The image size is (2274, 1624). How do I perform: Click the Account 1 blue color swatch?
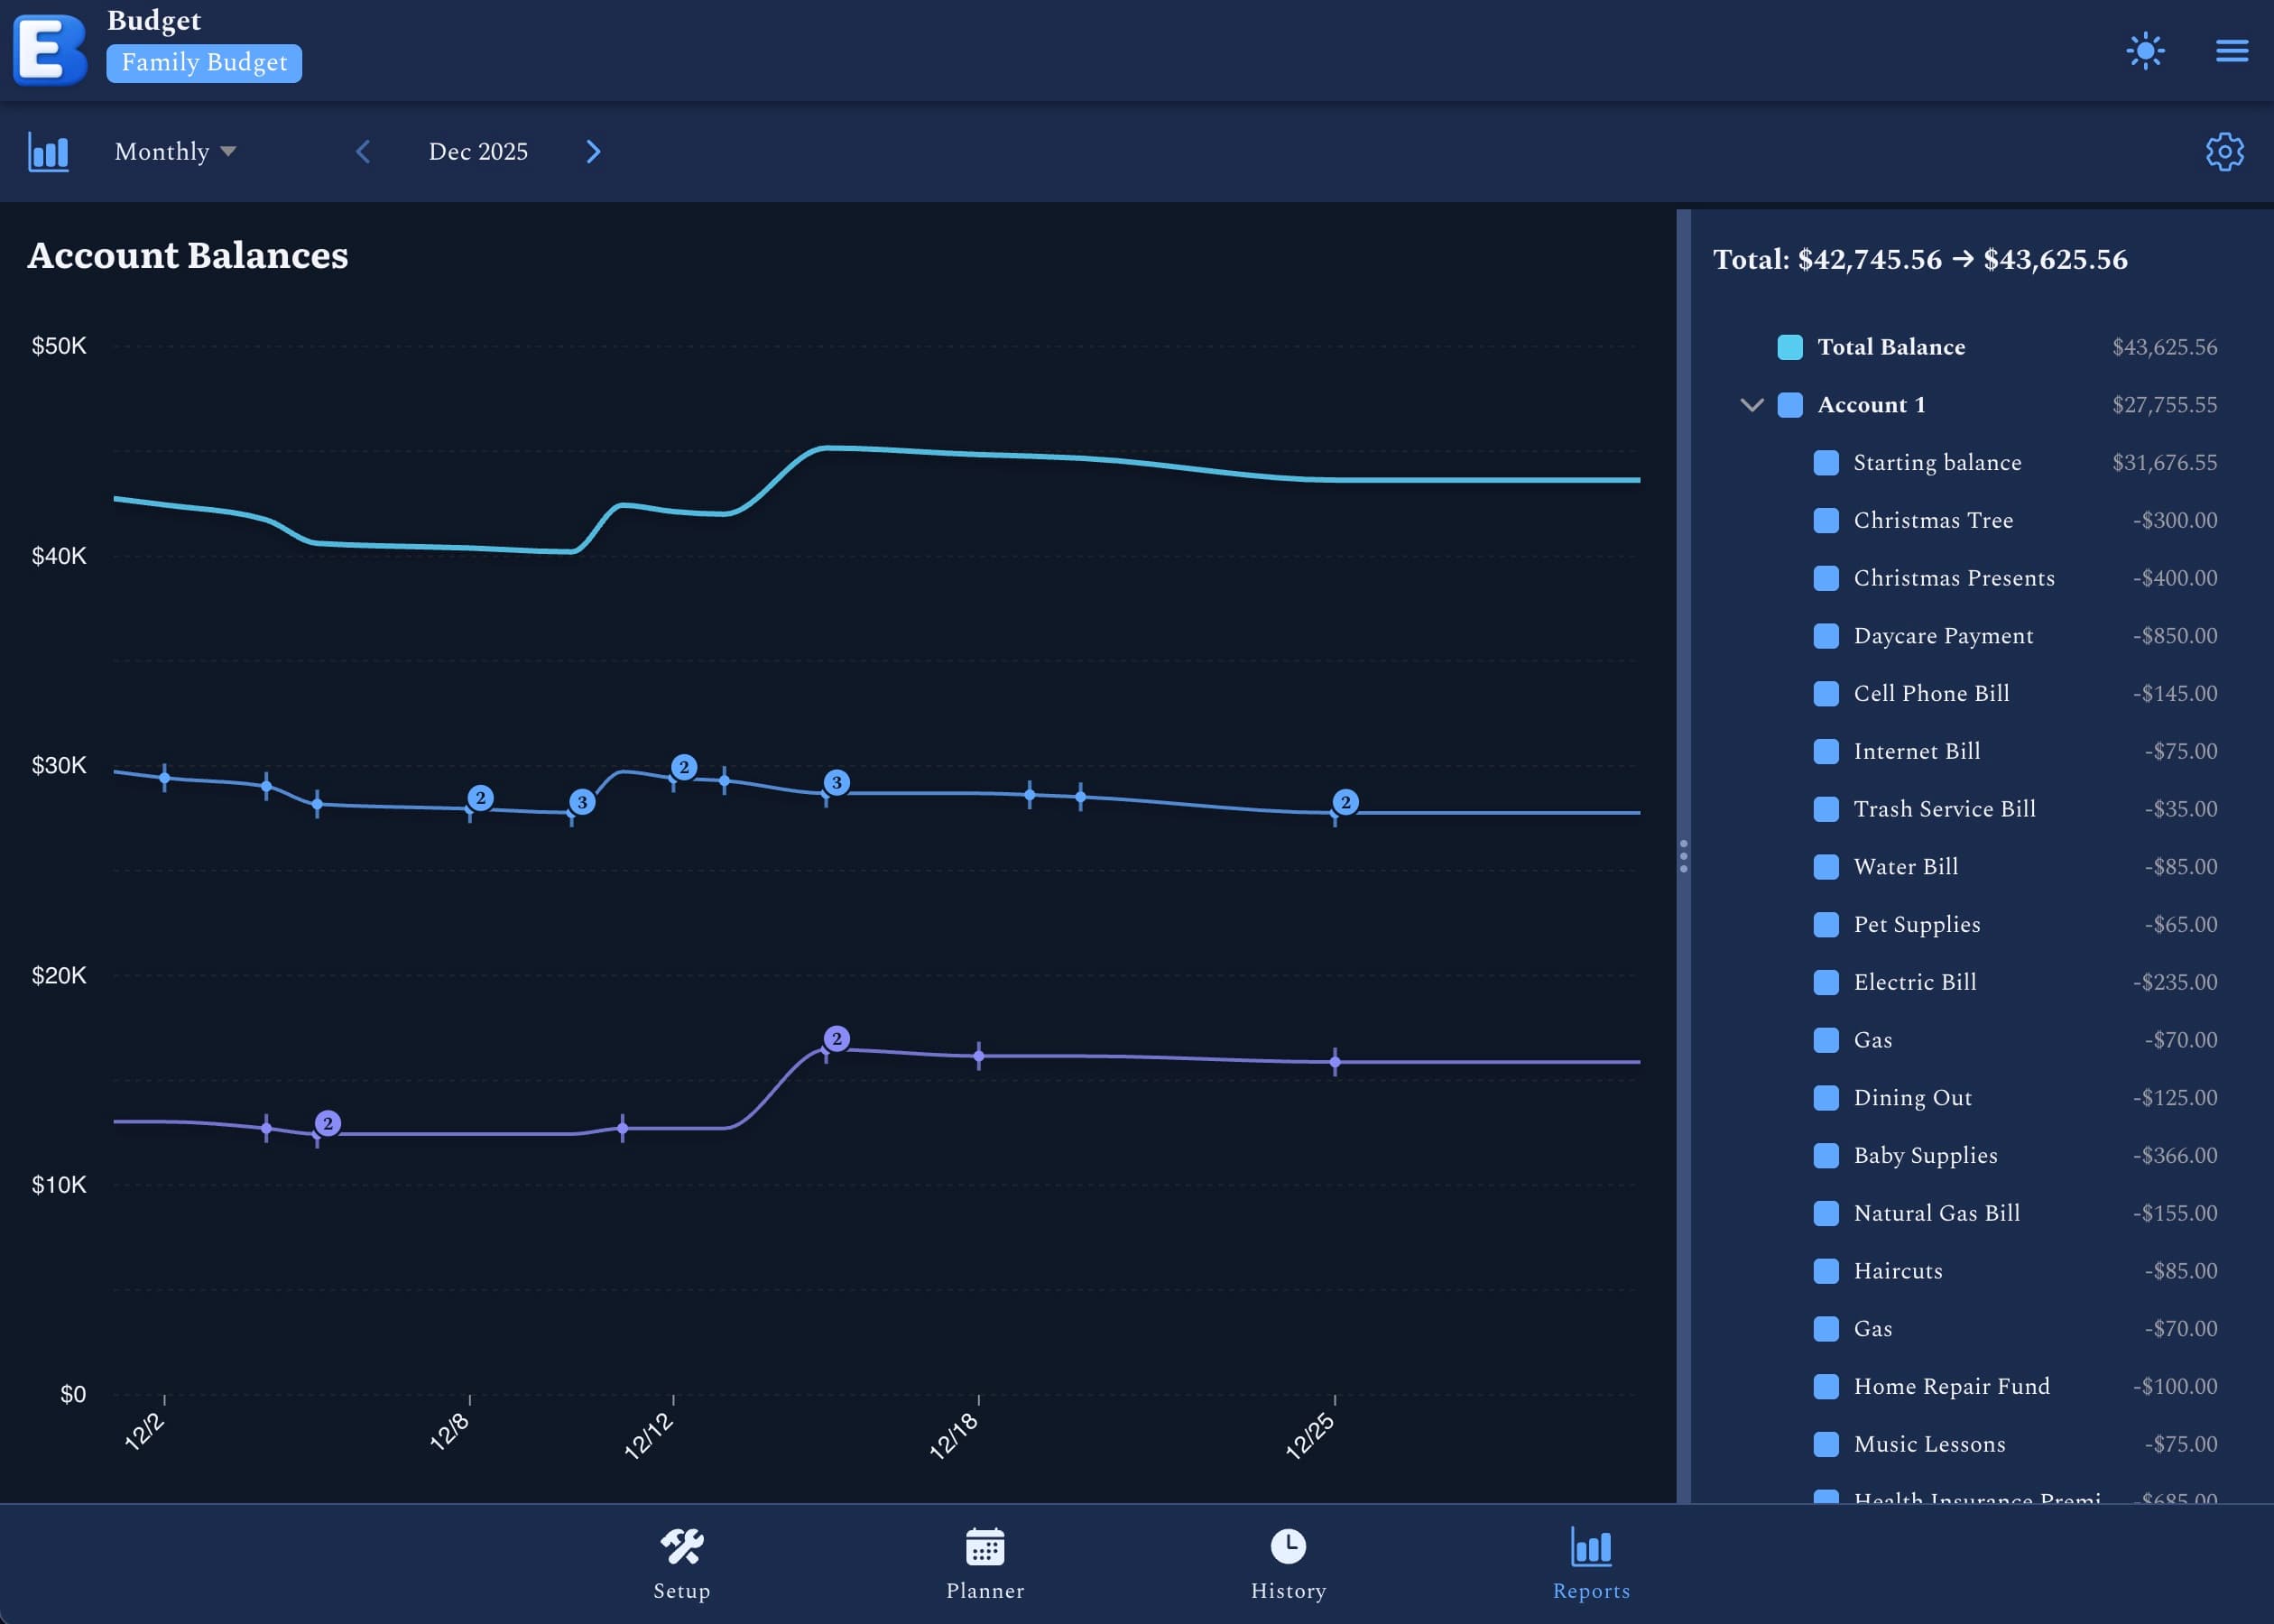click(x=1789, y=405)
